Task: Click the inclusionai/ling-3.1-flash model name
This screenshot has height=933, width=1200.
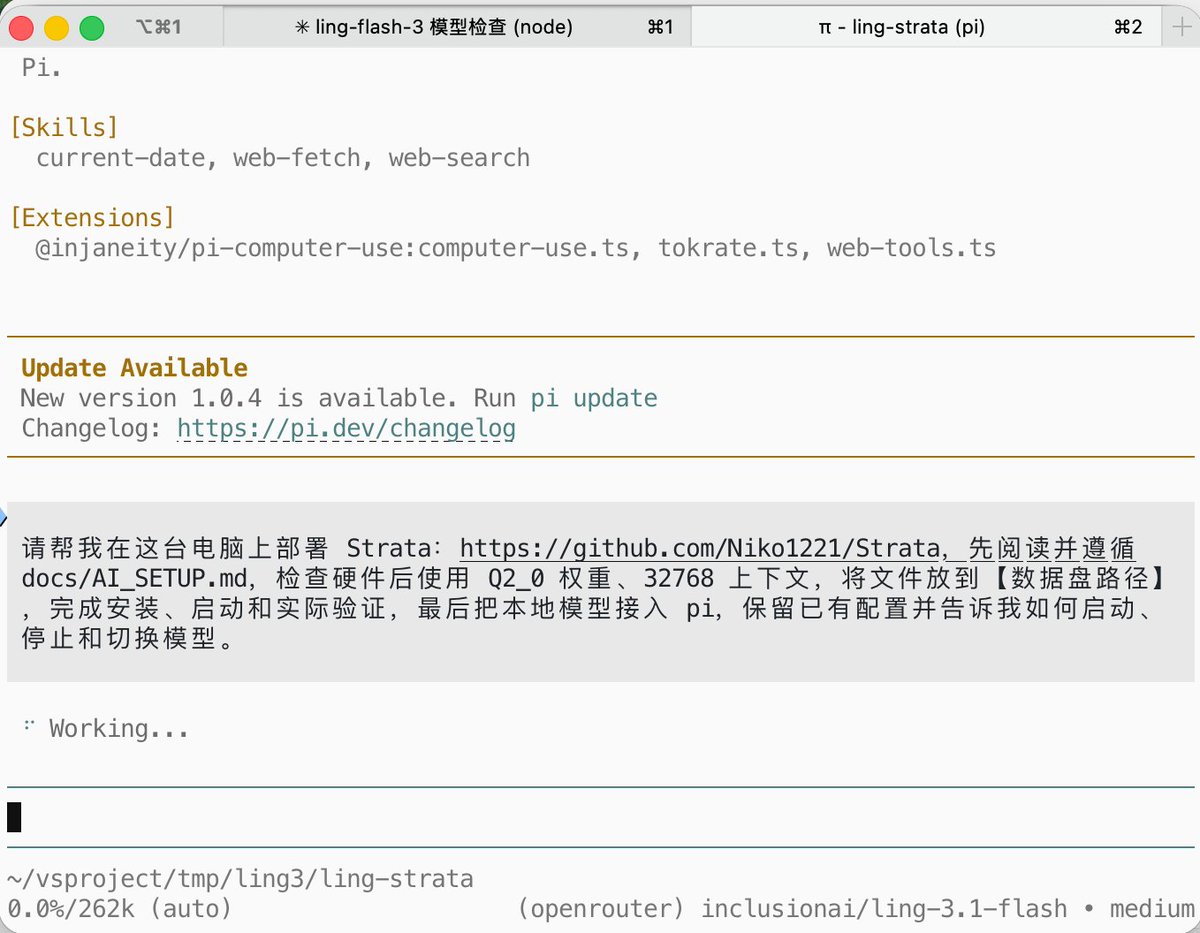Action: pyautogui.click(x=884, y=909)
